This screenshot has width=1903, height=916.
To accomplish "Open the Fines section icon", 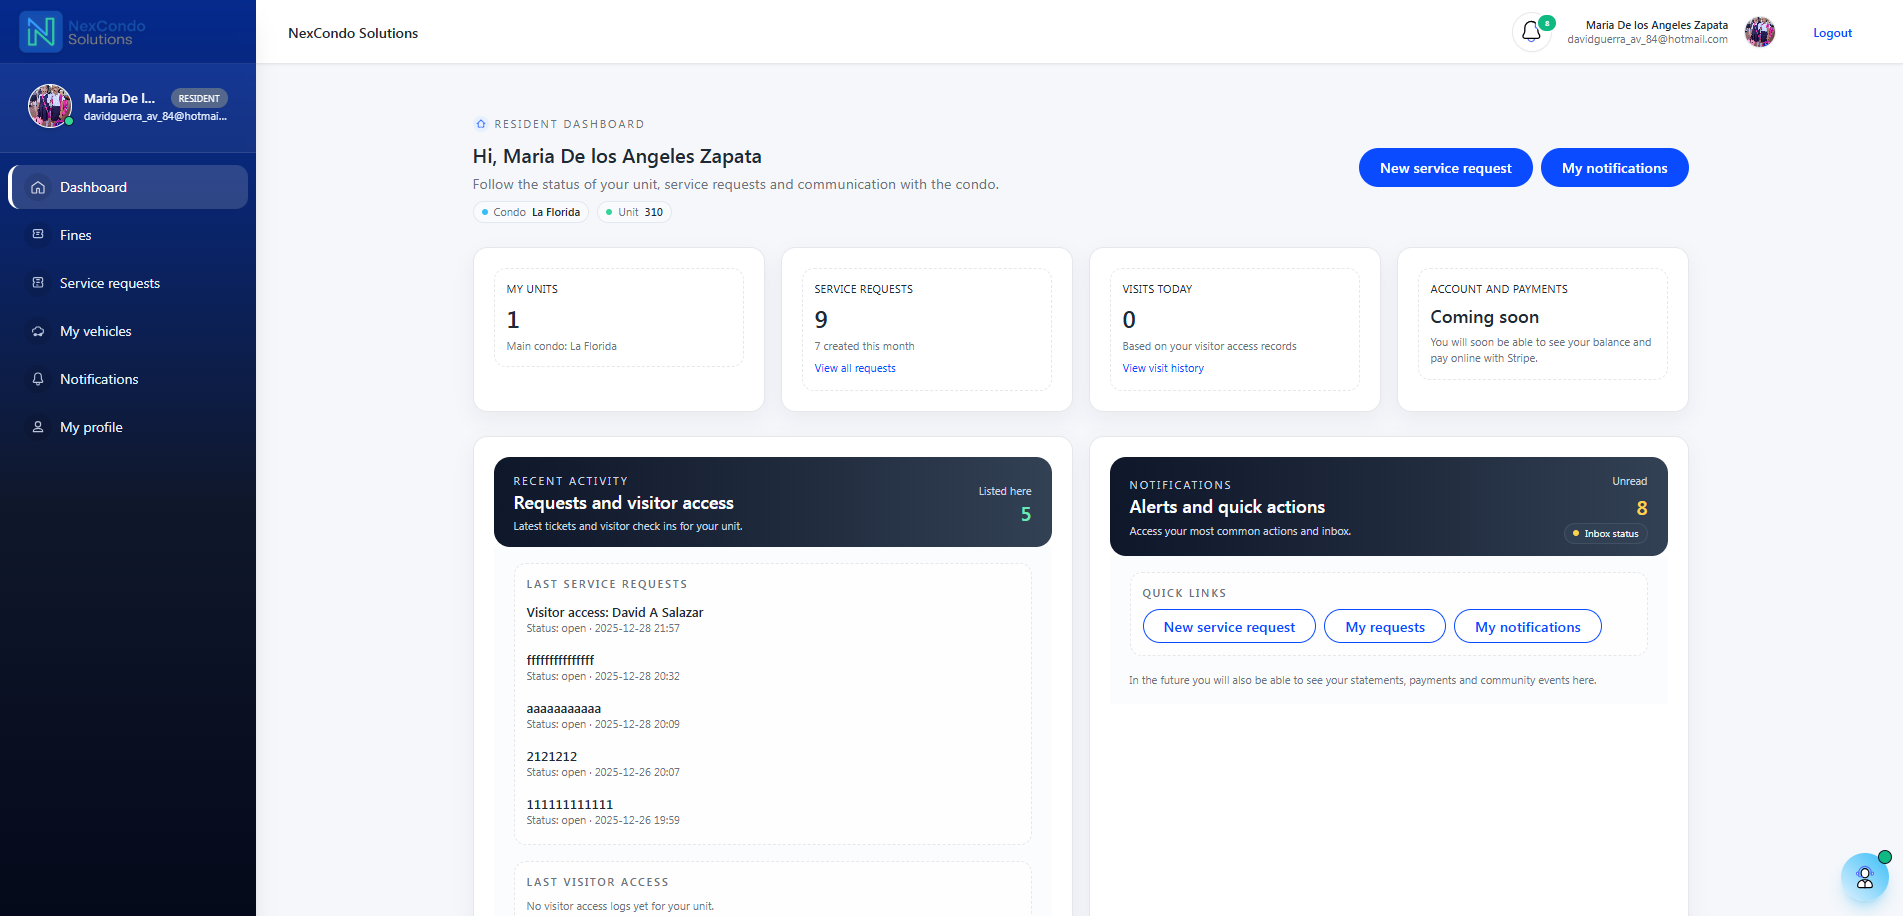I will click(38, 234).
